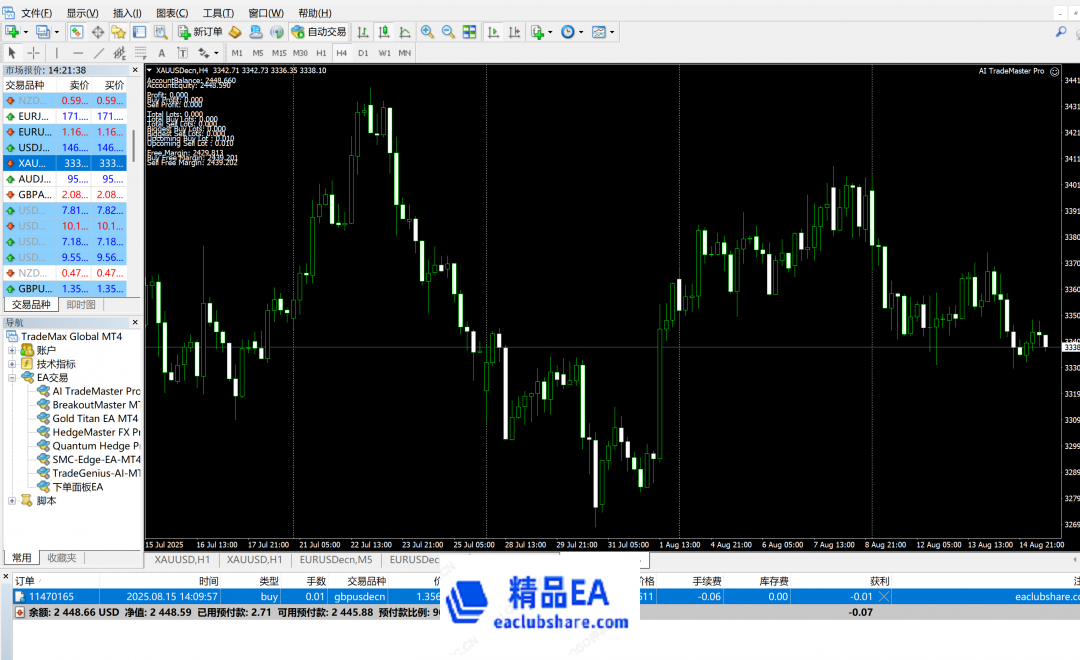1080x660 pixels.
Task: Switch the chart to the D1 timeframe
Action: coord(363,53)
